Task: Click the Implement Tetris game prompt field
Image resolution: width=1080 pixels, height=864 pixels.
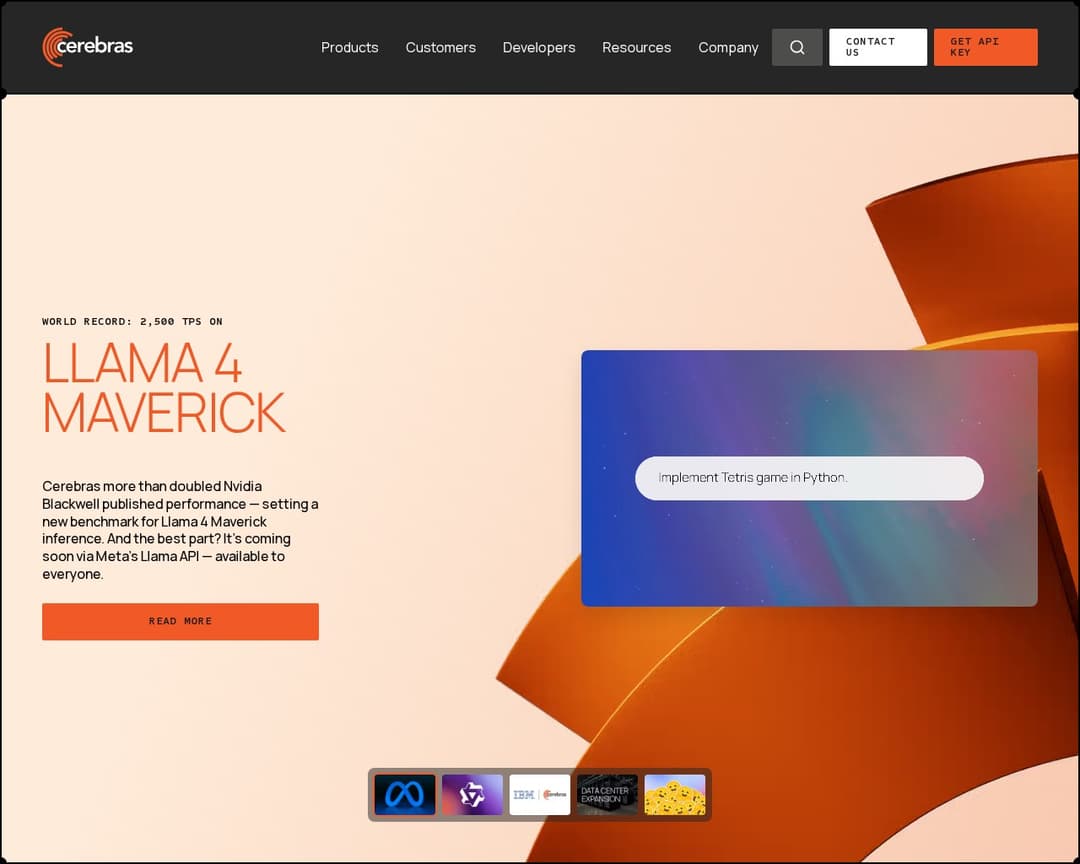Action: [809, 478]
